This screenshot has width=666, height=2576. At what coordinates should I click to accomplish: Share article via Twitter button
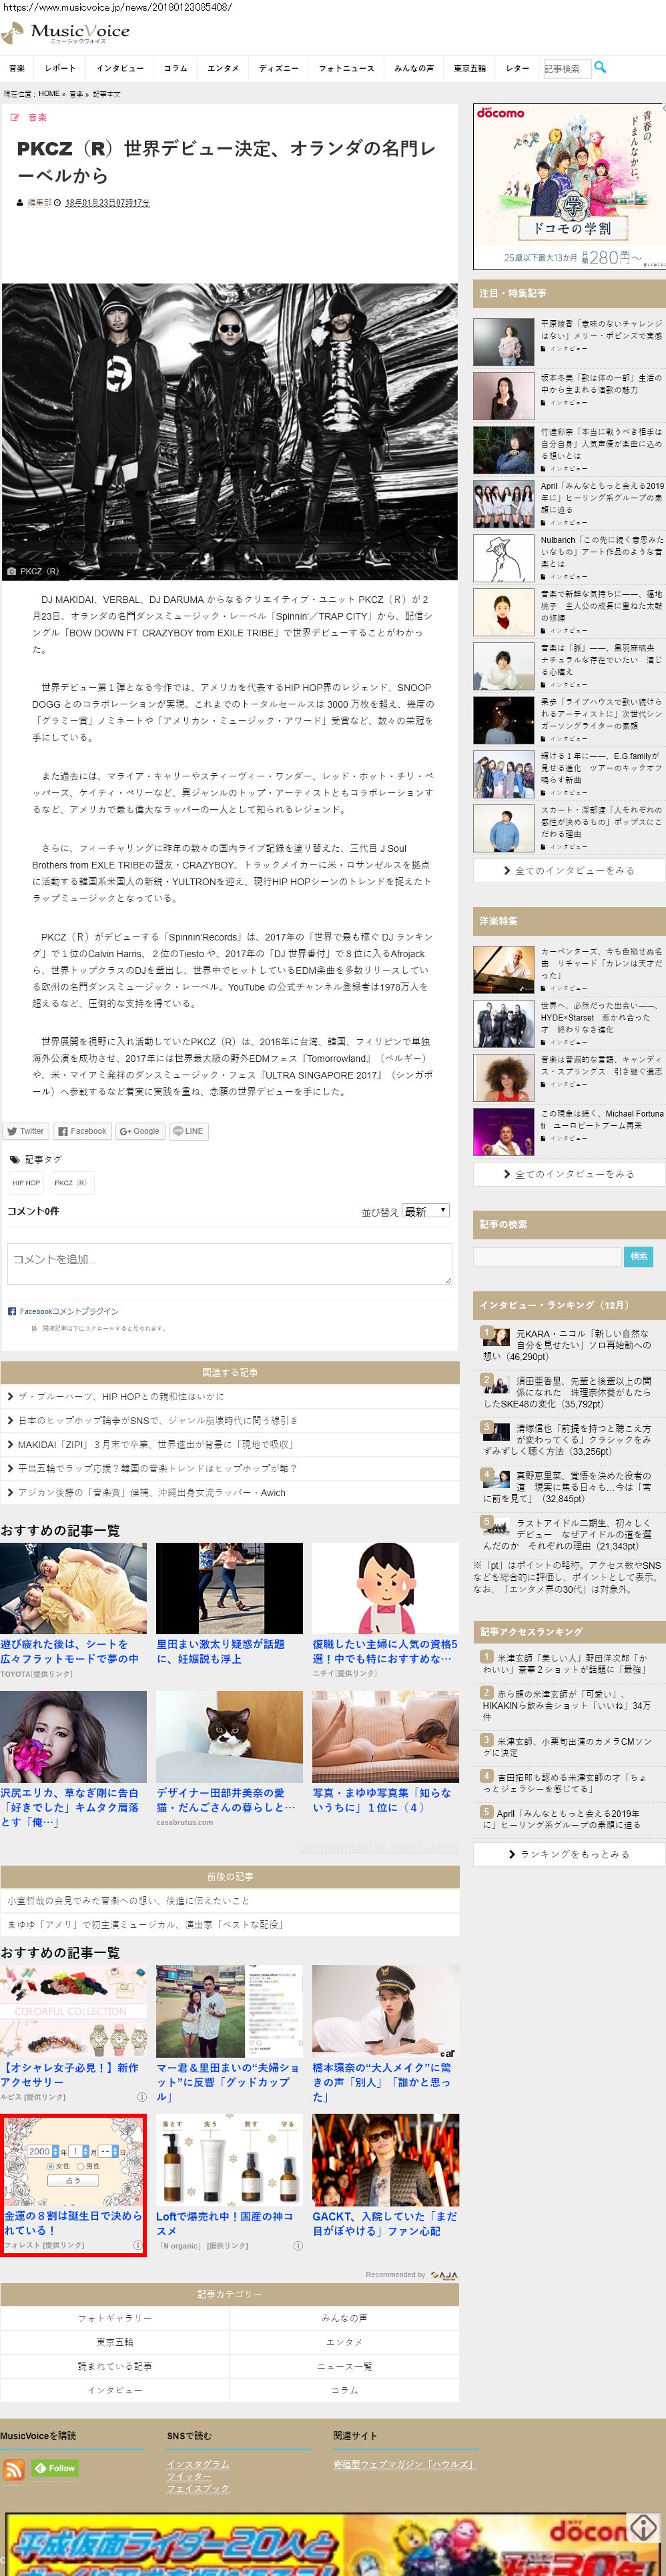point(26,1131)
